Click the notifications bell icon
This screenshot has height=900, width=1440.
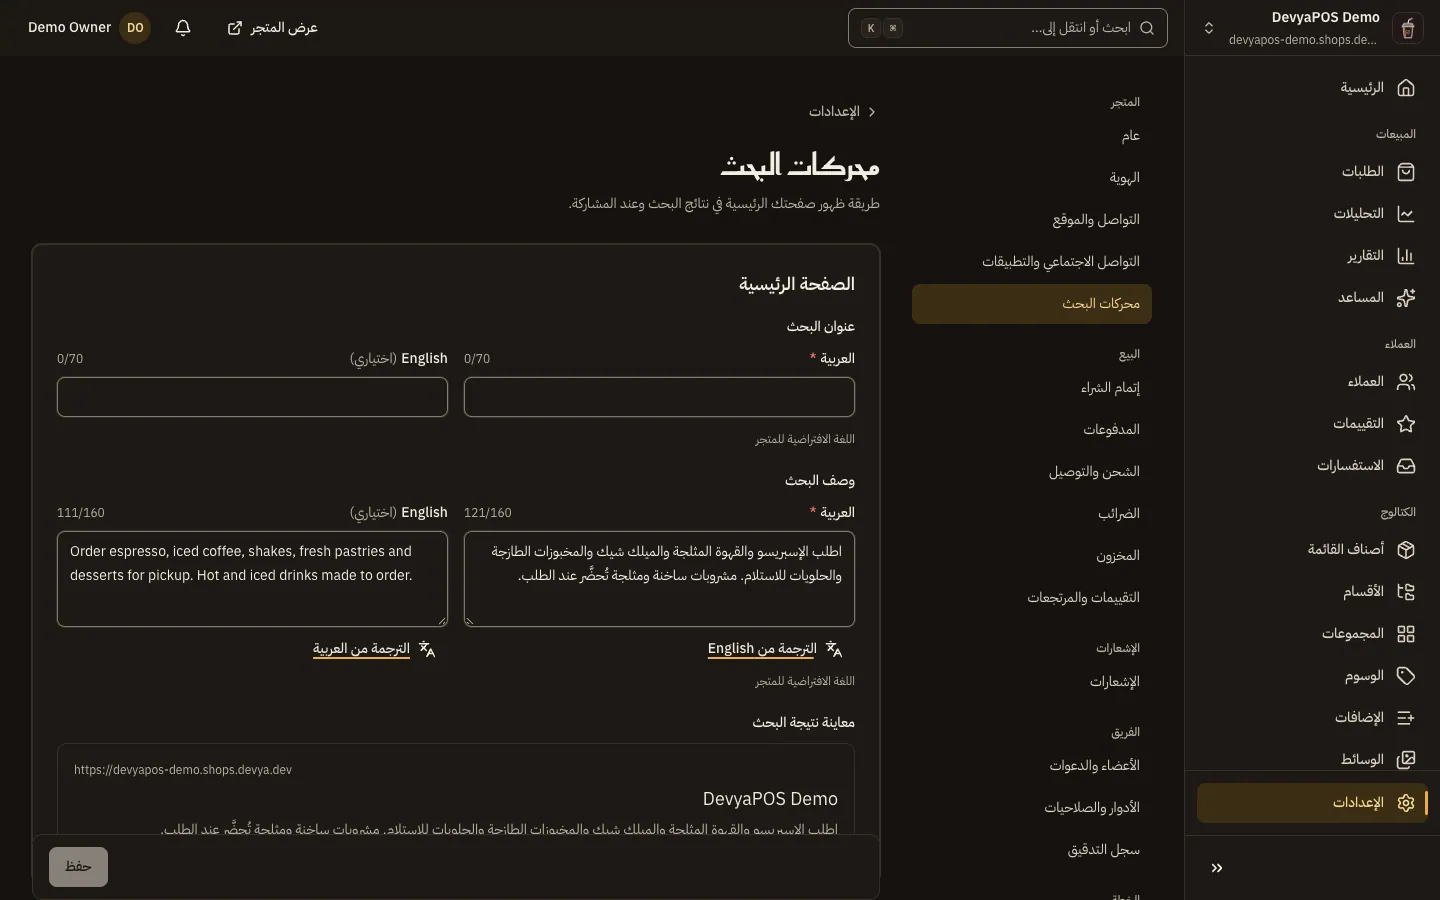click(183, 28)
